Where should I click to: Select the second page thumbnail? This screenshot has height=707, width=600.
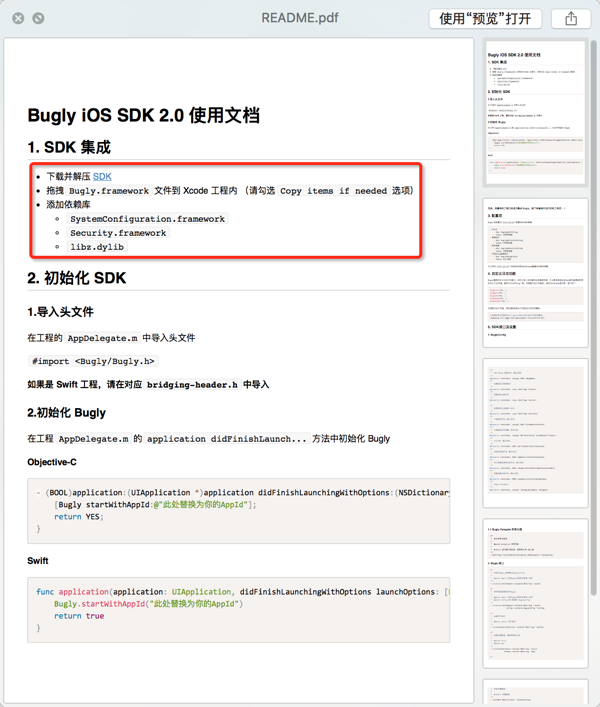pyautogui.click(x=536, y=273)
